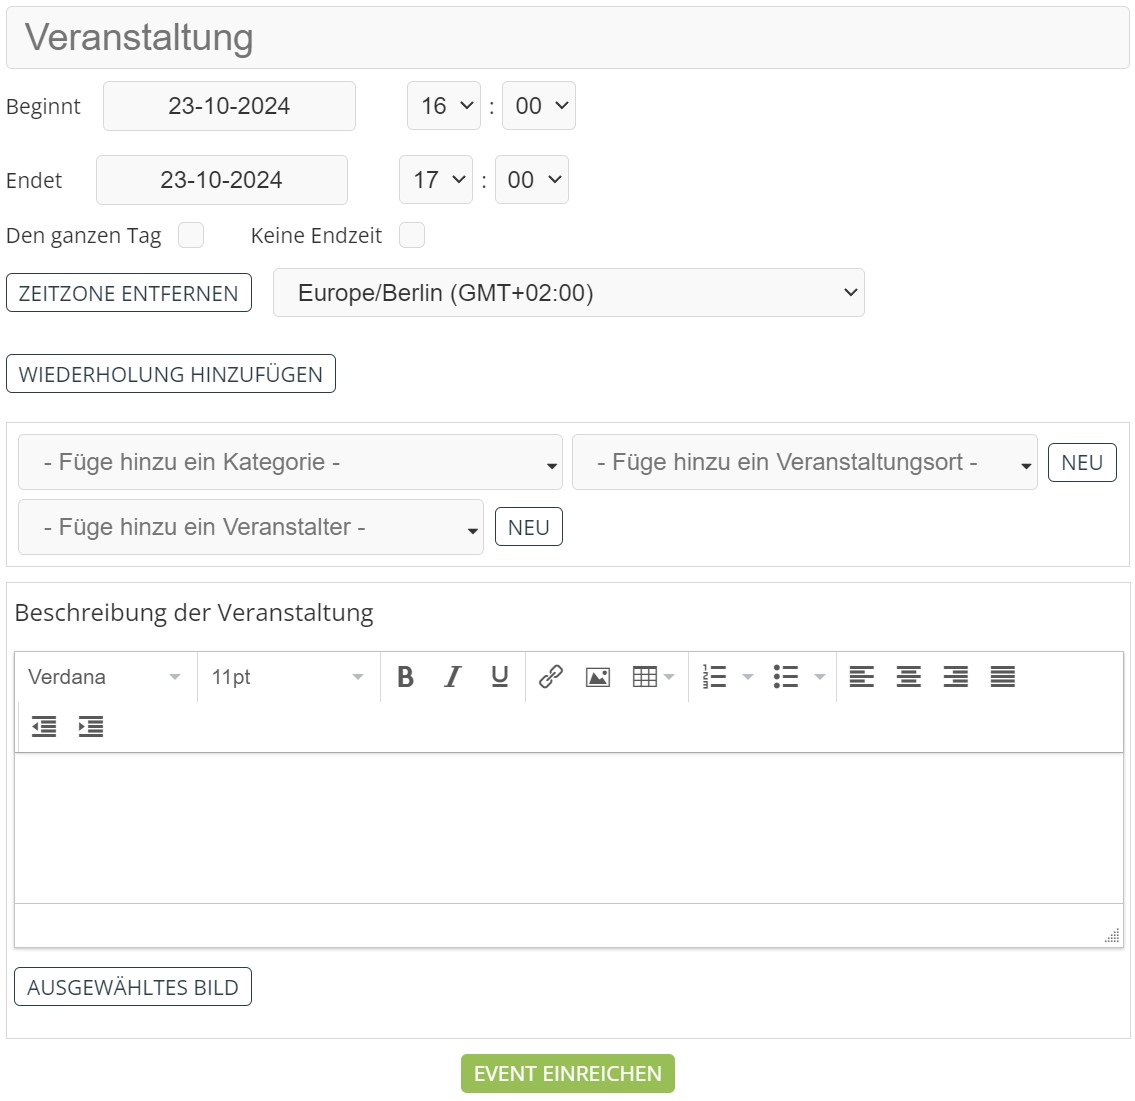Check the "Keine Endzeit" box
1135x1101 pixels.
(411, 235)
